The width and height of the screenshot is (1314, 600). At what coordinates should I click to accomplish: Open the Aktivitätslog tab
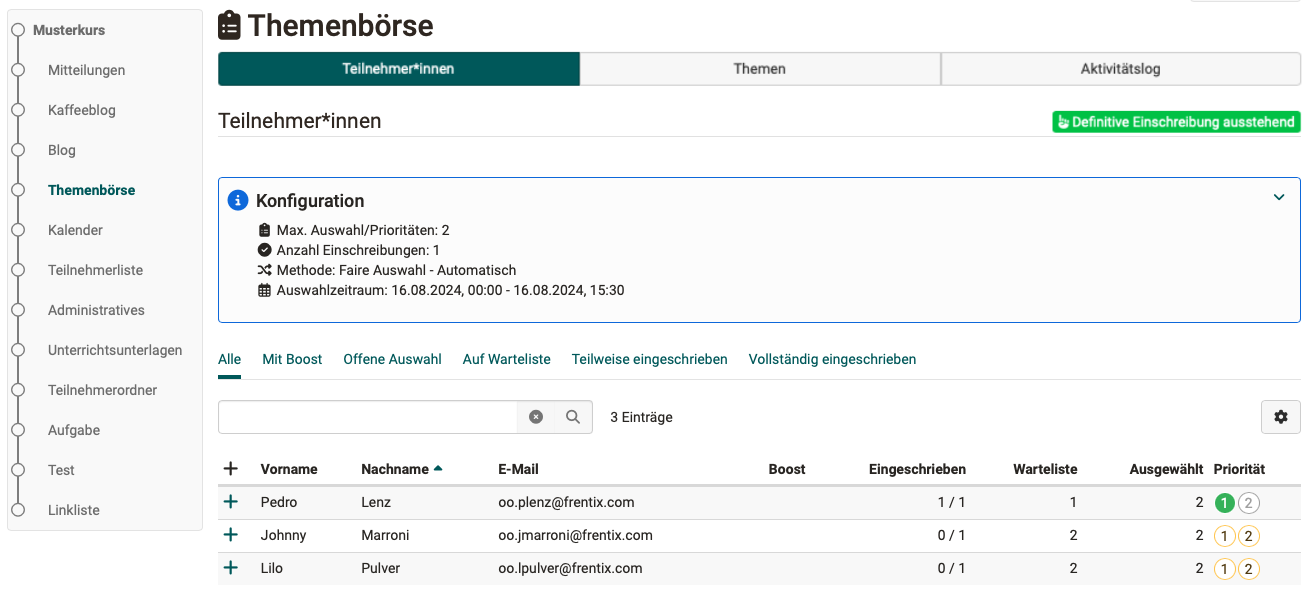(x=1120, y=68)
